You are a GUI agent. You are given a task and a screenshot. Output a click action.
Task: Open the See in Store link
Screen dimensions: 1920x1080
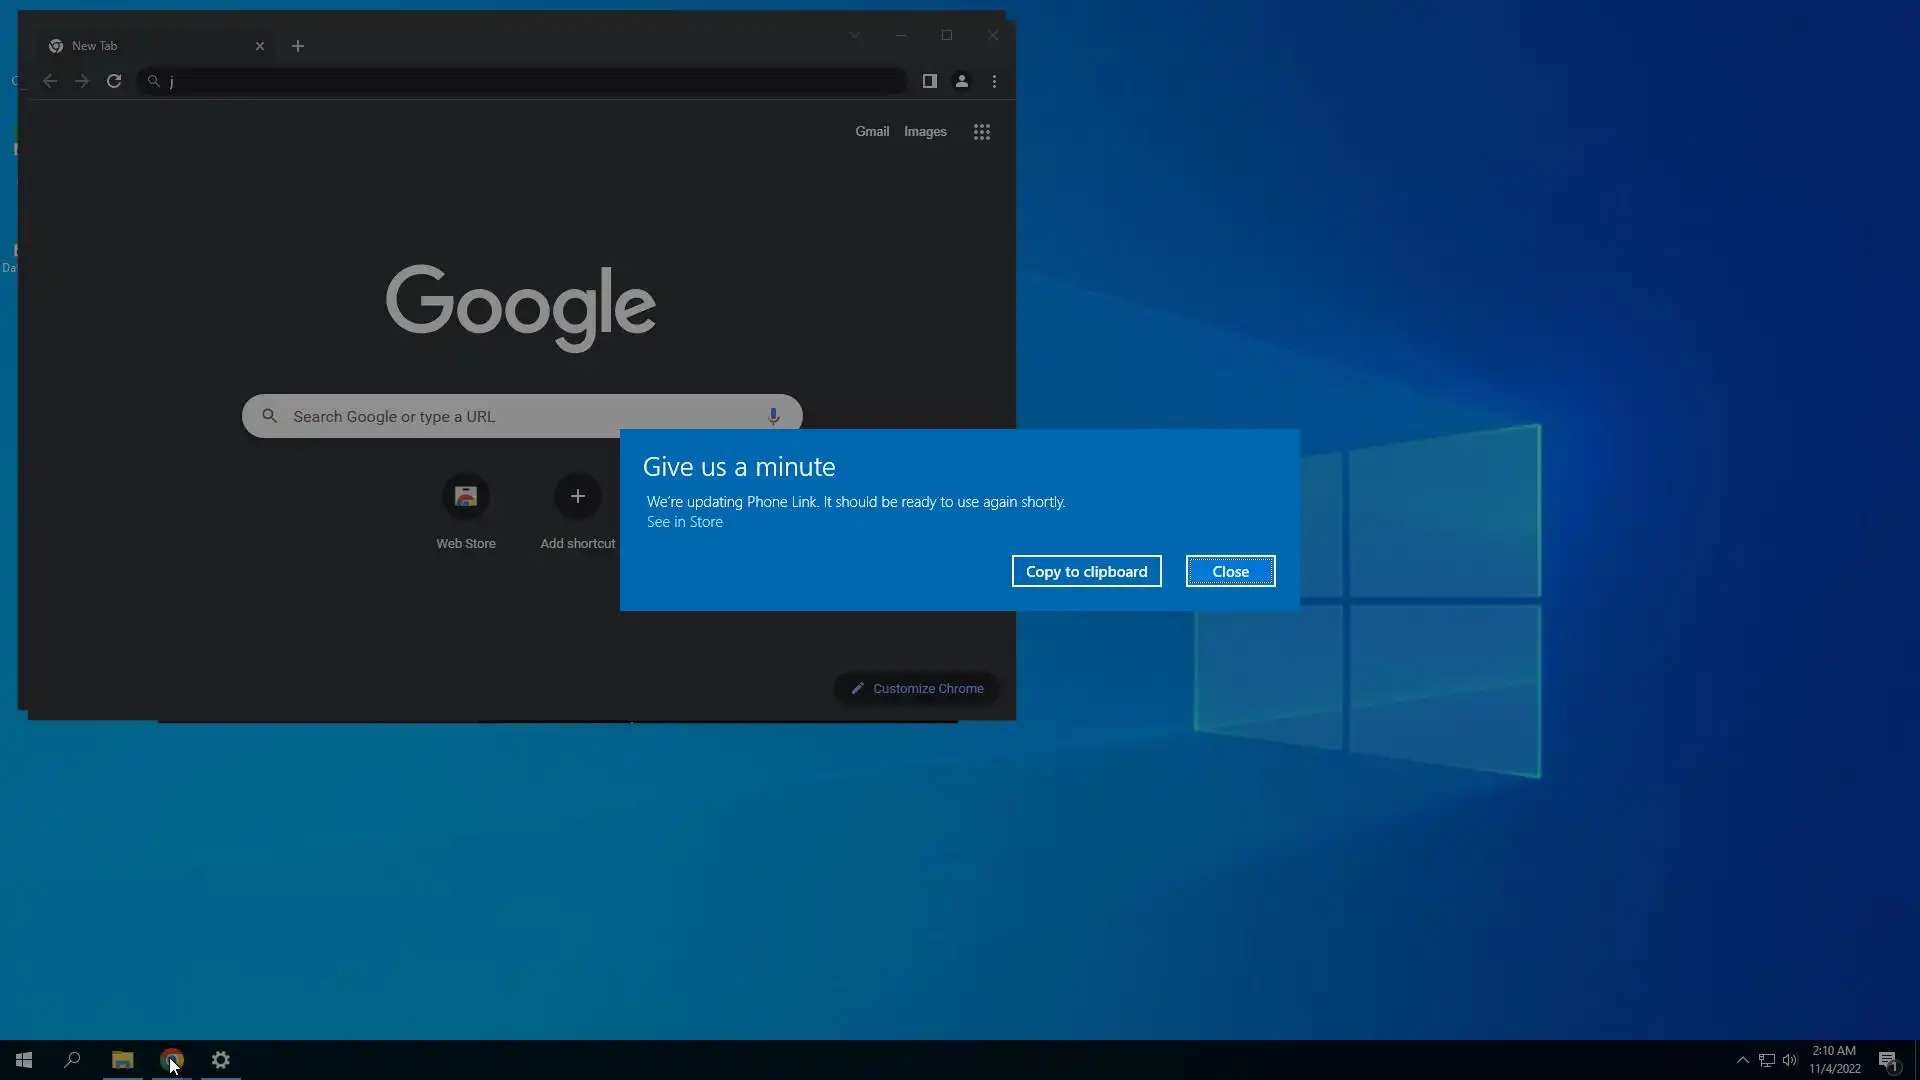(684, 522)
